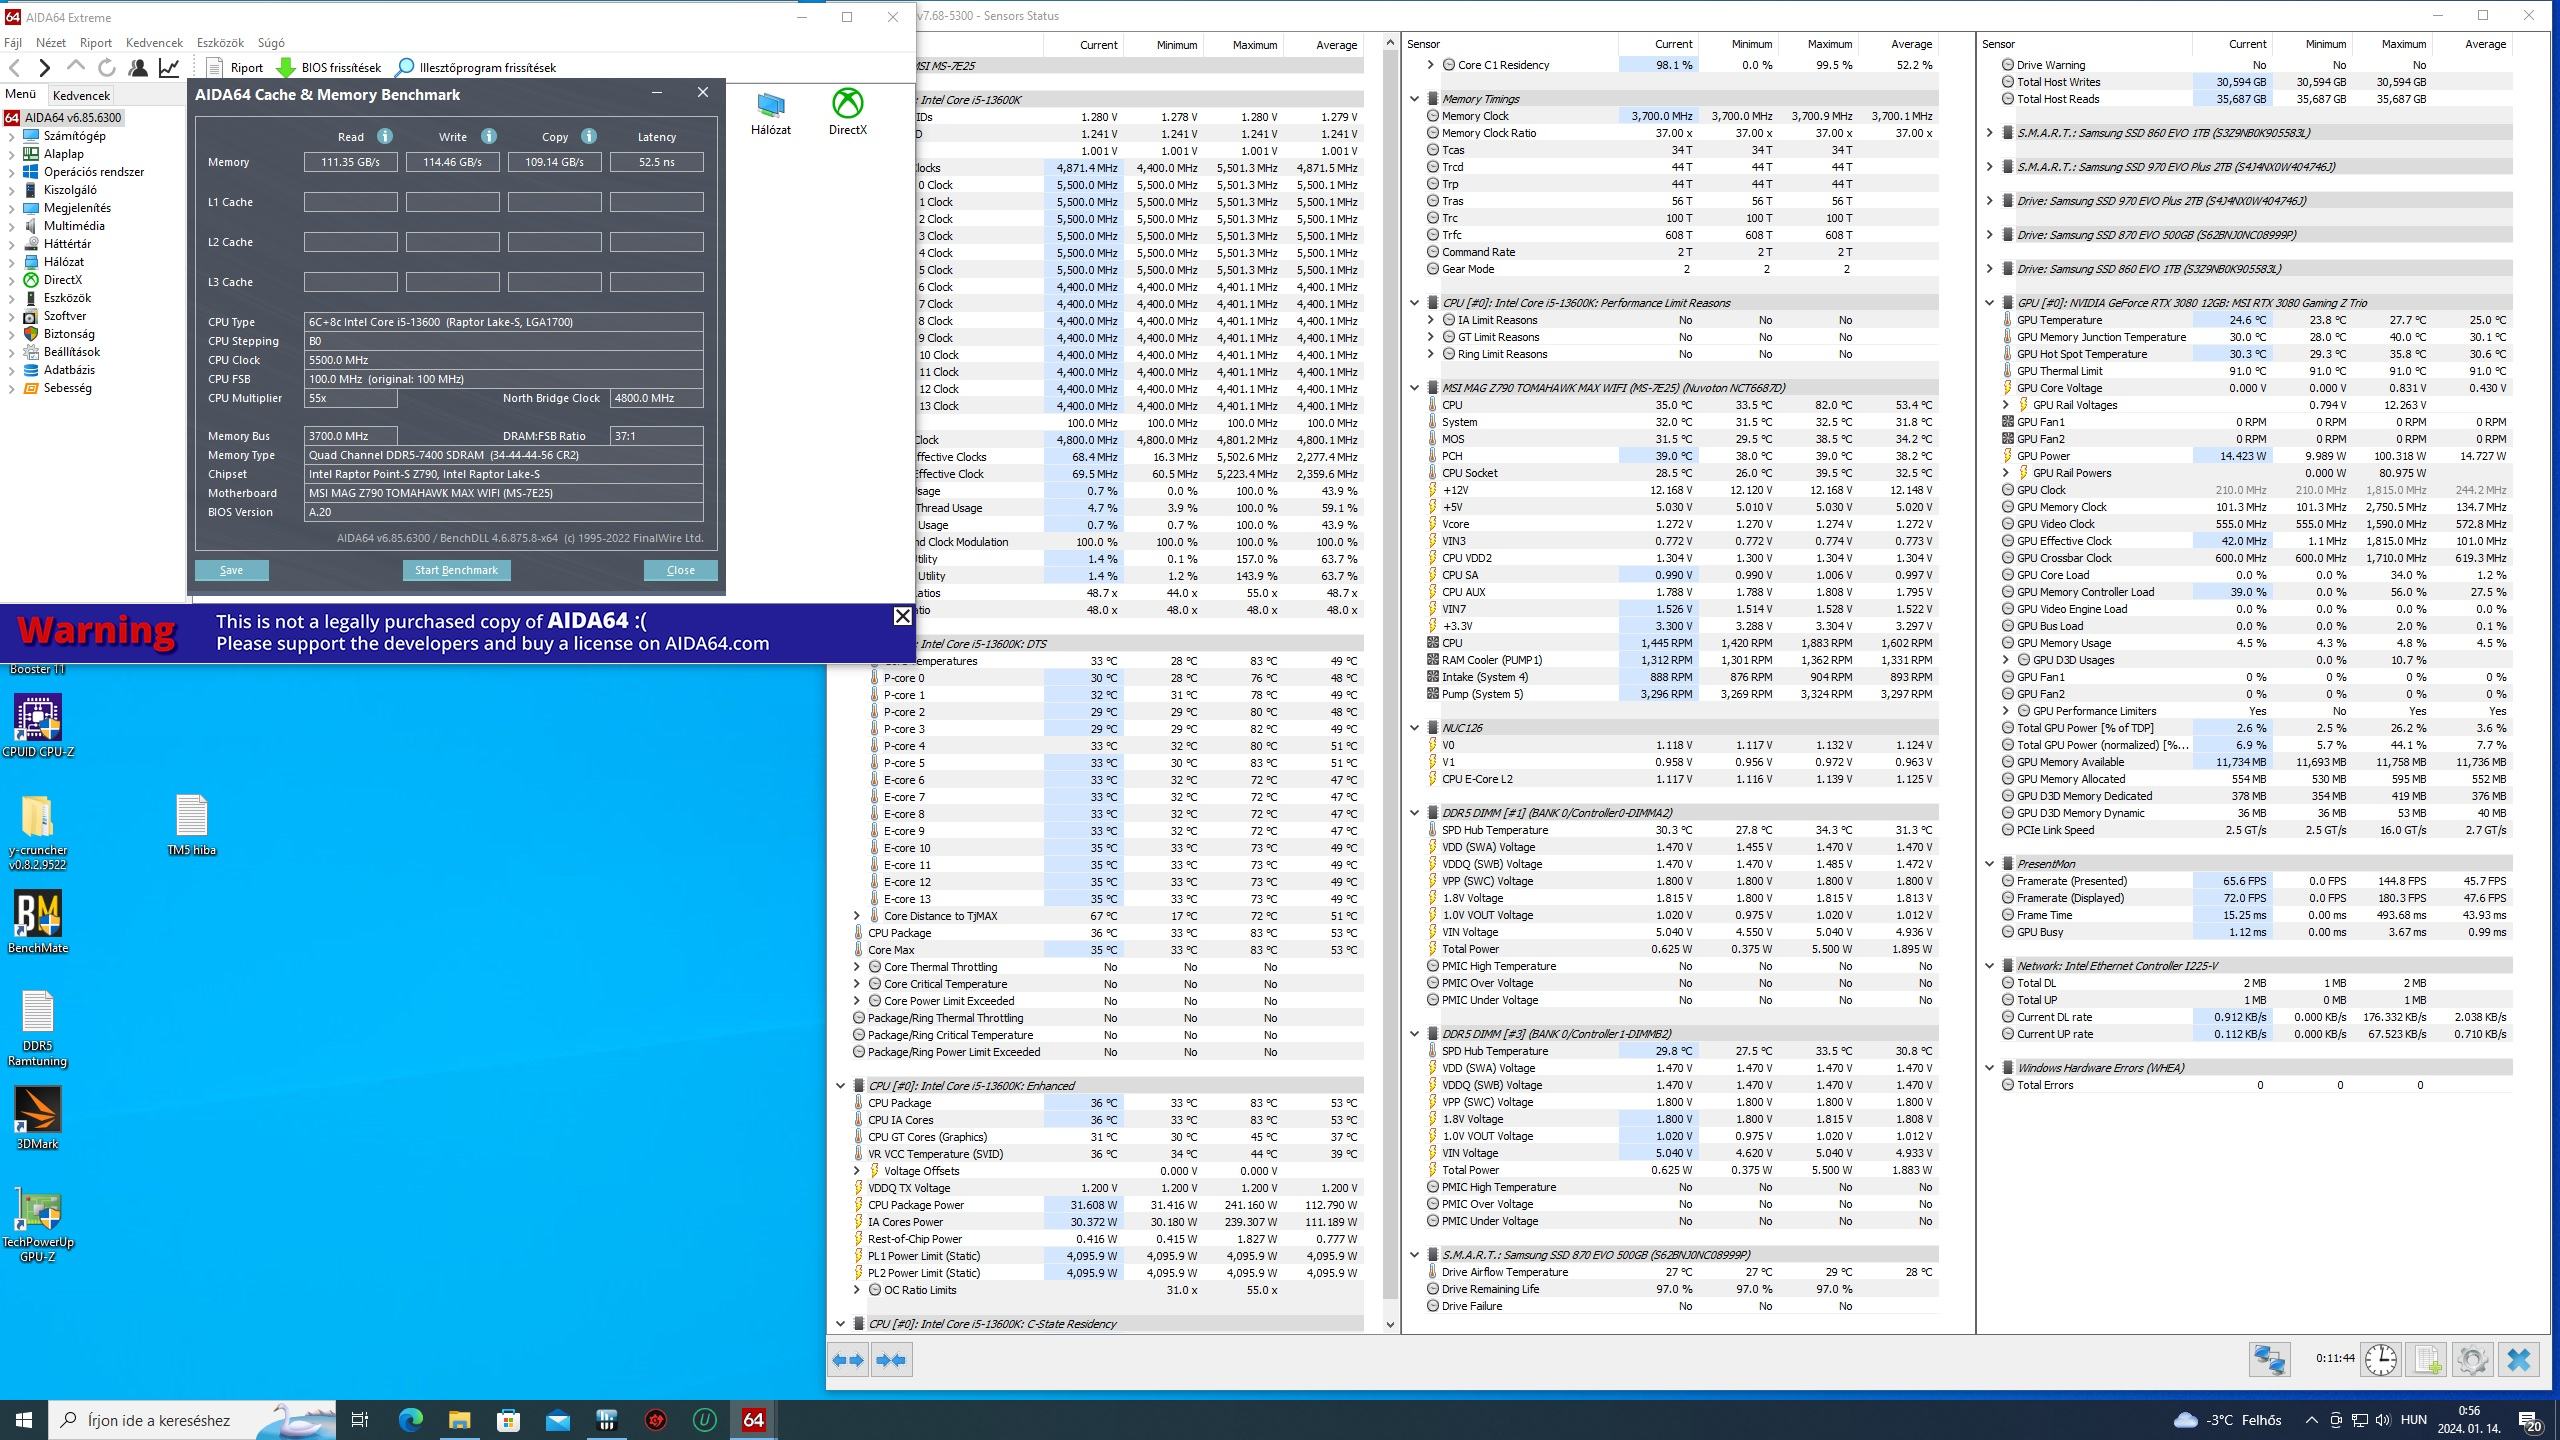Image resolution: width=2560 pixels, height=1440 pixels.
Task: Open the AIDA64 graph chart toolbar icon
Action: click(x=169, y=67)
